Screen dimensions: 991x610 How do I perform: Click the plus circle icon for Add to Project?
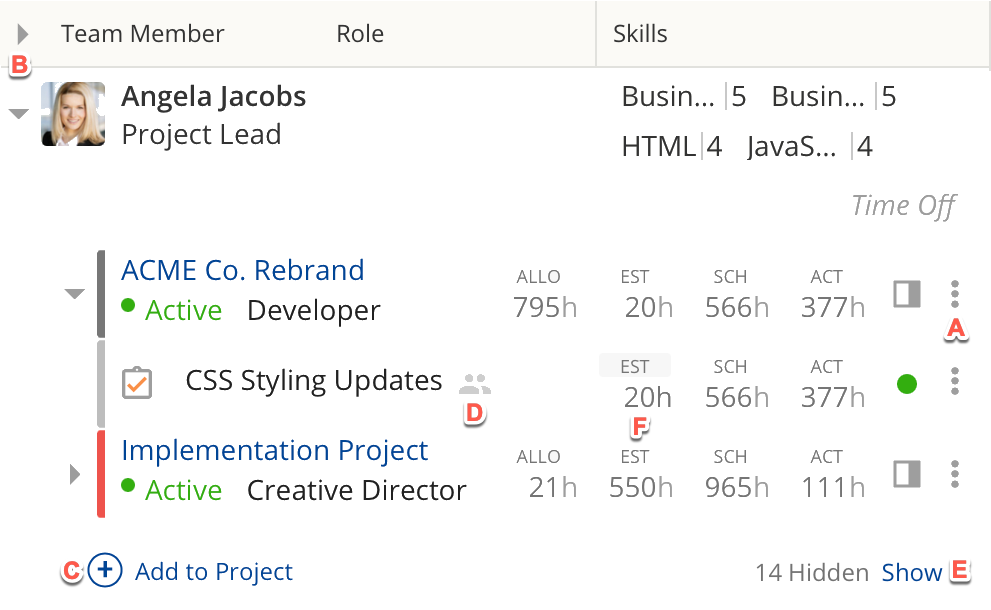pyautogui.click(x=105, y=571)
